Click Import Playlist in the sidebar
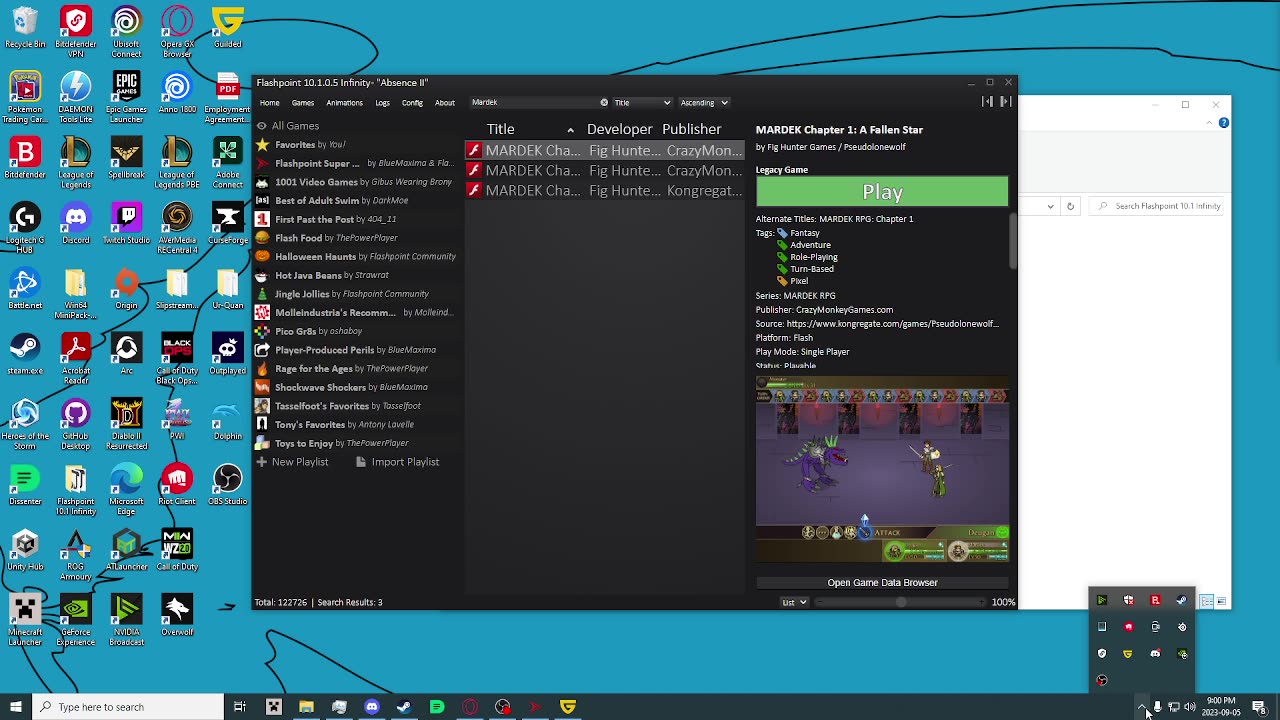This screenshot has height=720, width=1280. coord(397,462)
